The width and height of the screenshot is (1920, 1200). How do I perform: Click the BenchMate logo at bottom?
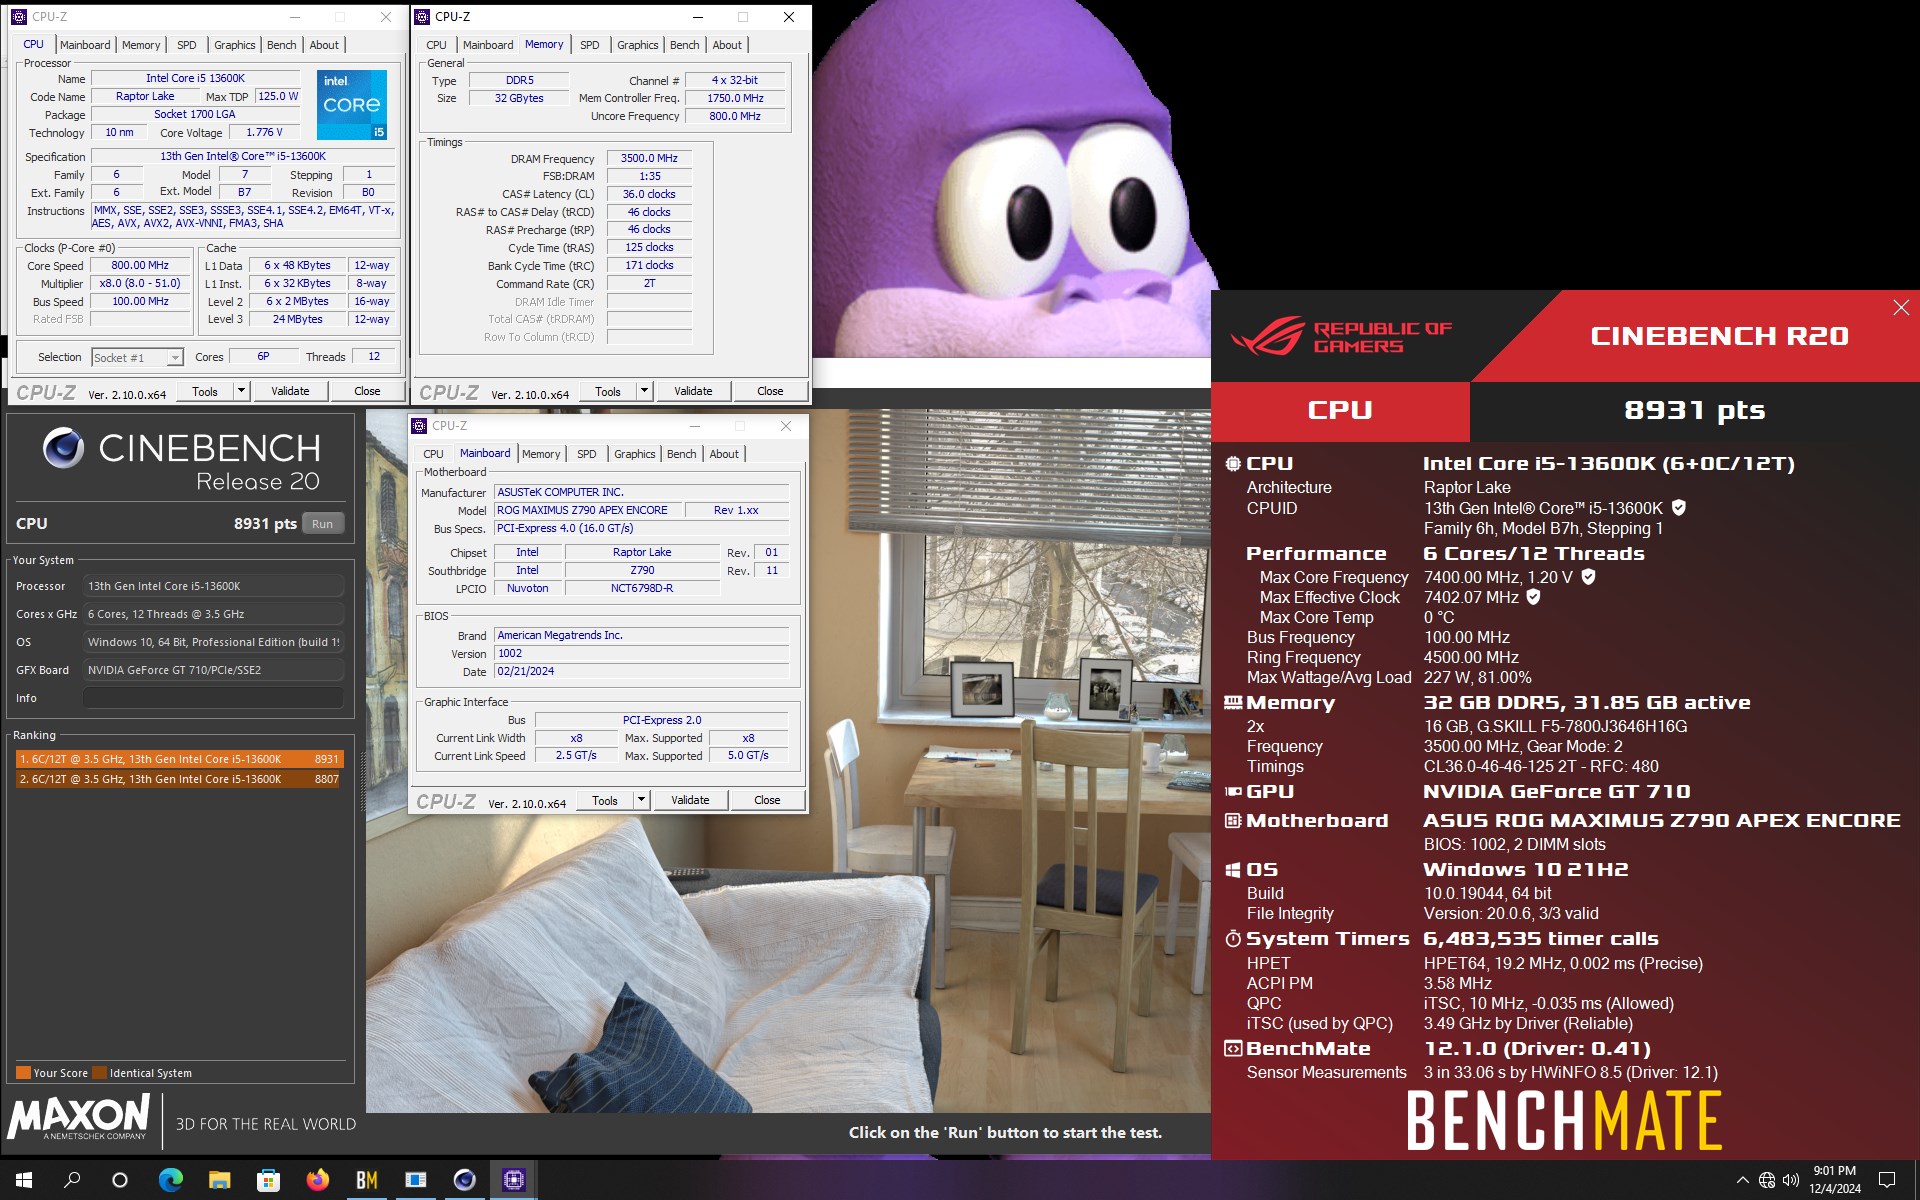[1564, 1120]
